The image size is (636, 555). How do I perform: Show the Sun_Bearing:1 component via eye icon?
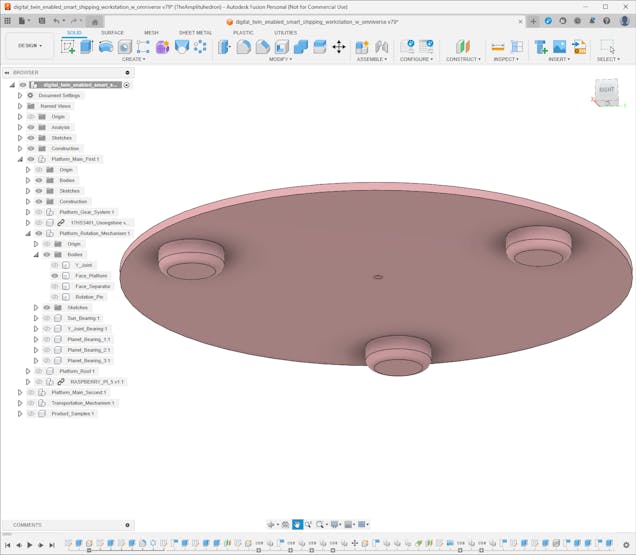pos(47,318)
